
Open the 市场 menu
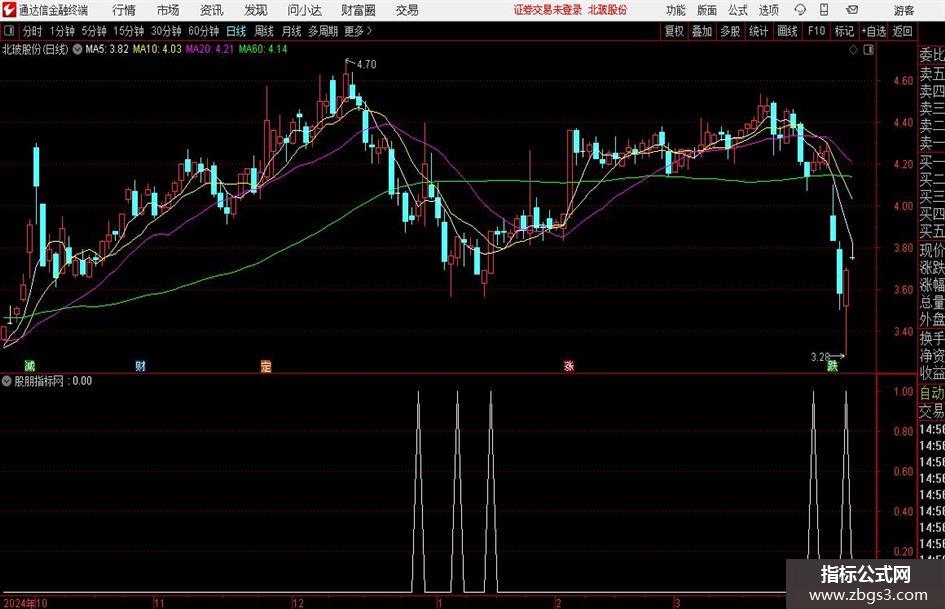(168, 10)
